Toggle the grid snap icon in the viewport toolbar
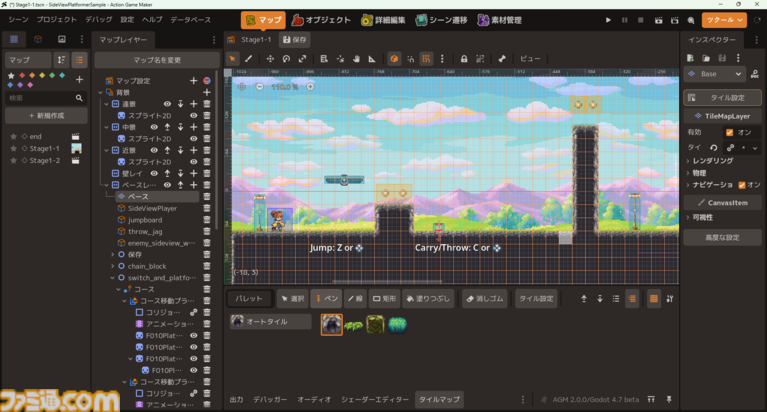The height and width of the screenshot is (412, 767). 426,59
